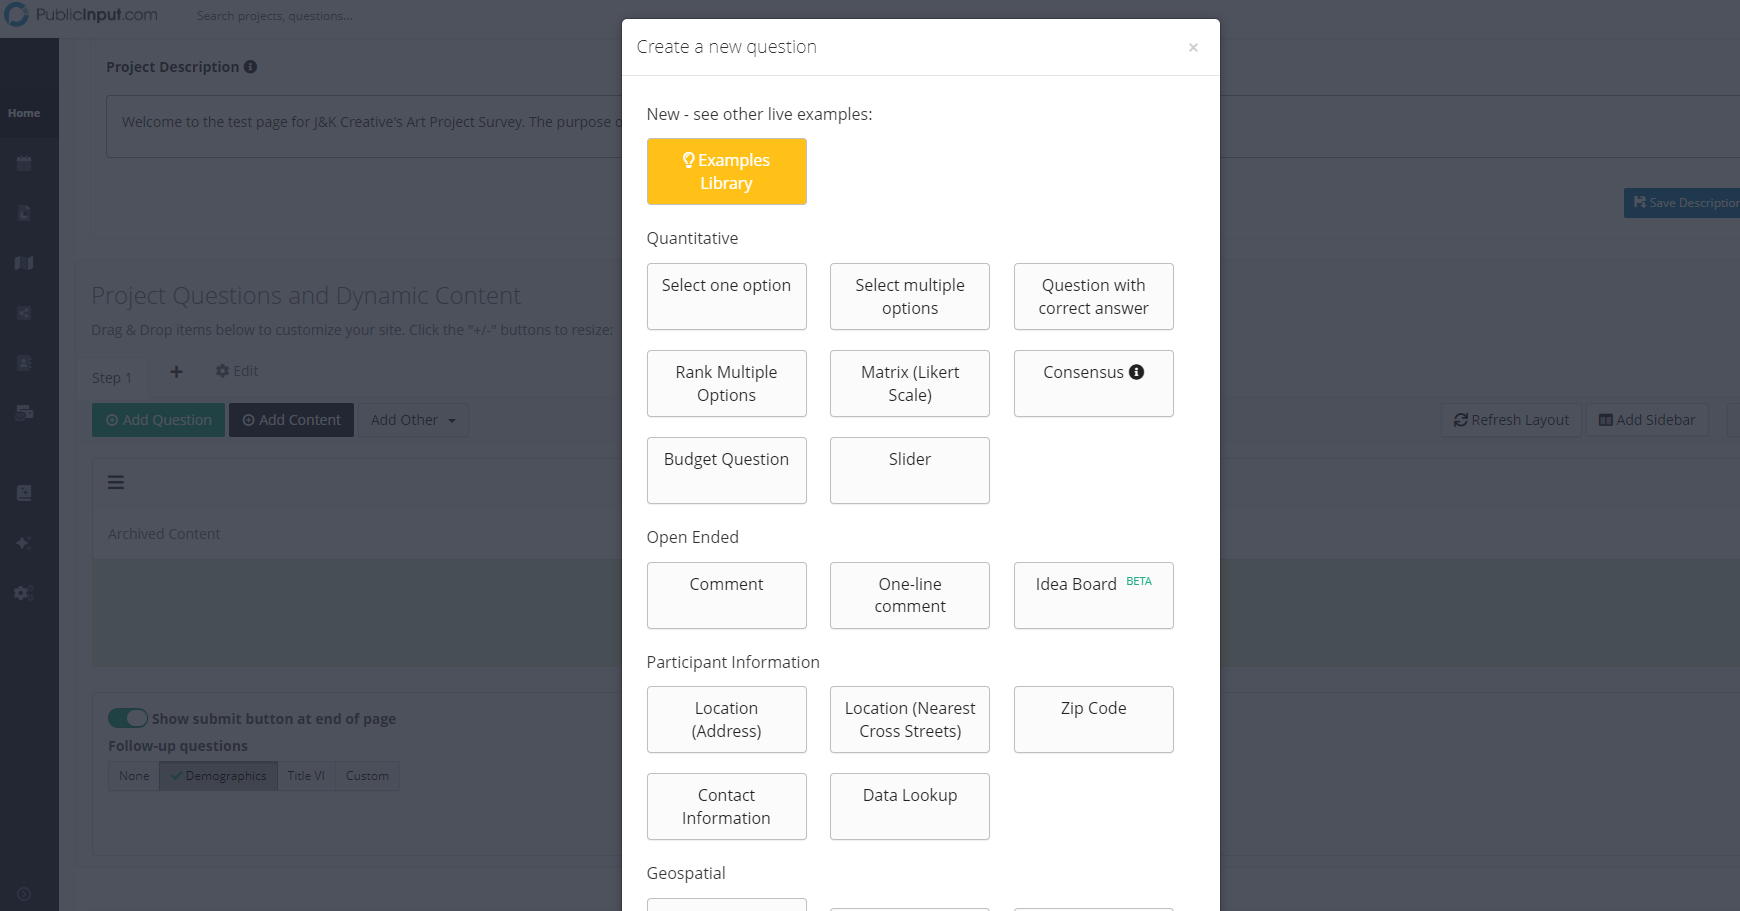Select None for follow-up questions
The height and width of the screenshot is (911, 1740).
(134, 776)
